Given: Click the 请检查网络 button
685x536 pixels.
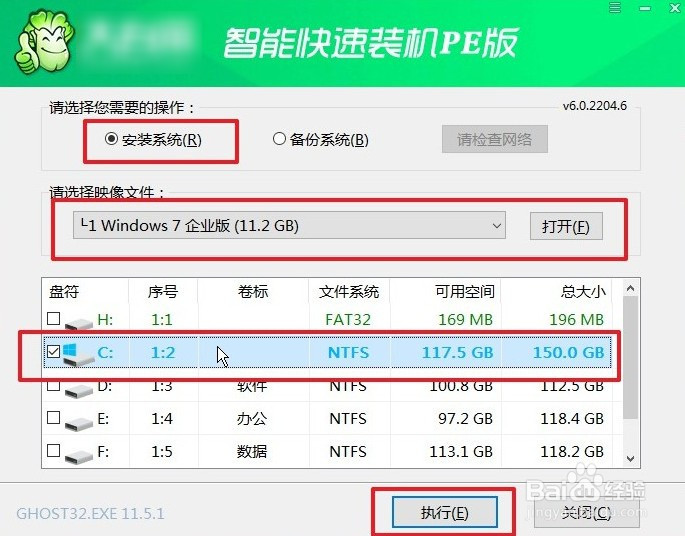Looking at the screenshot, I should click(x=495, y=139).
